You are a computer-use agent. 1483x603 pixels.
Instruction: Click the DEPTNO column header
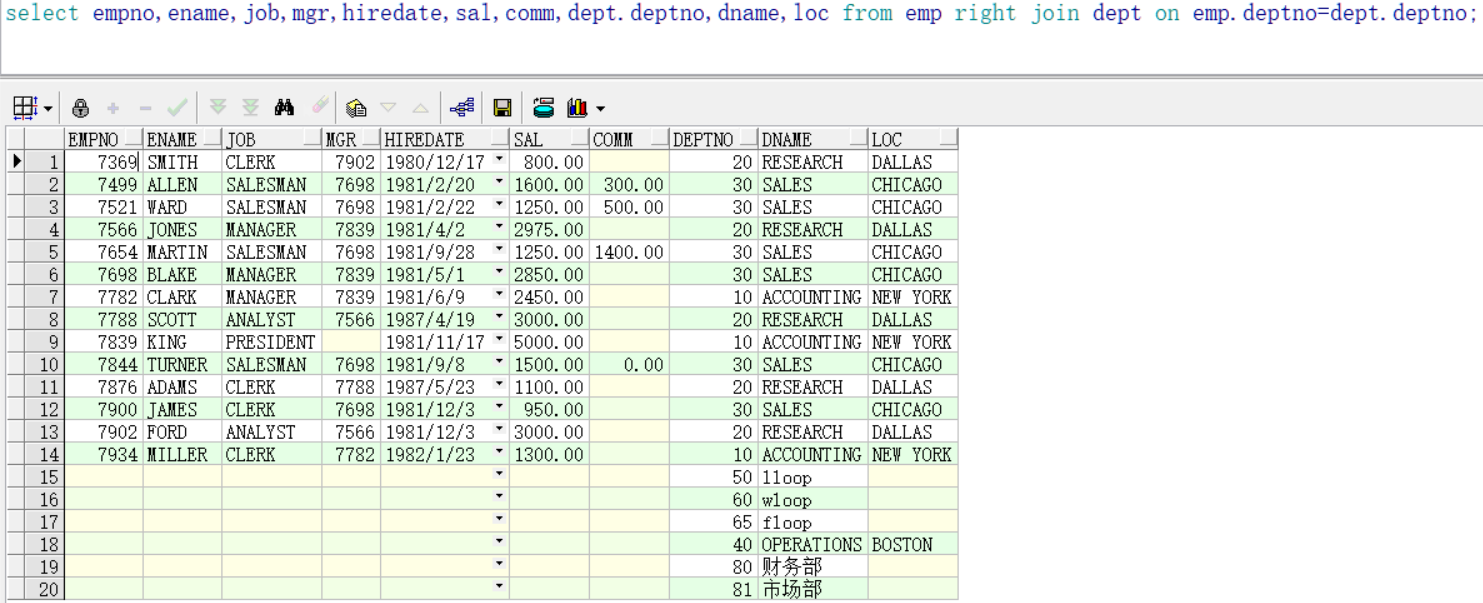(713, 140)
